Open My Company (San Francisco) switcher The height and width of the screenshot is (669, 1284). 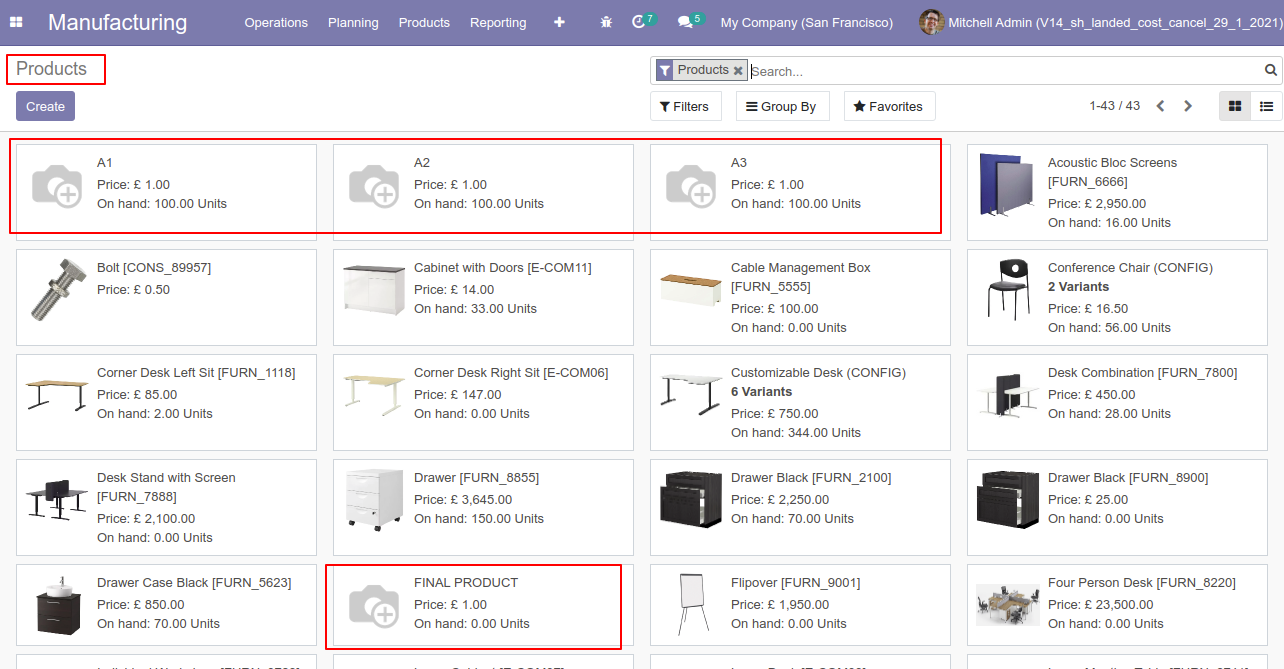click(x=806, y=22)
